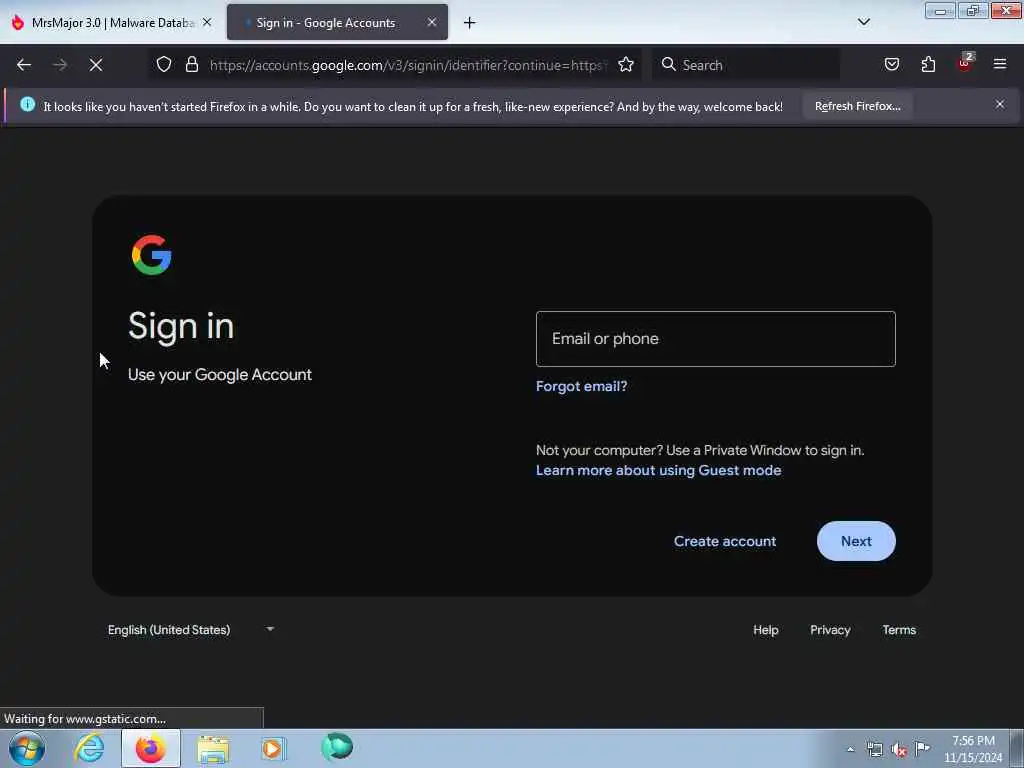
Task: Switch to MrsMajor 3.0 Malware Database tab
Action: click(x=111, y=22)
